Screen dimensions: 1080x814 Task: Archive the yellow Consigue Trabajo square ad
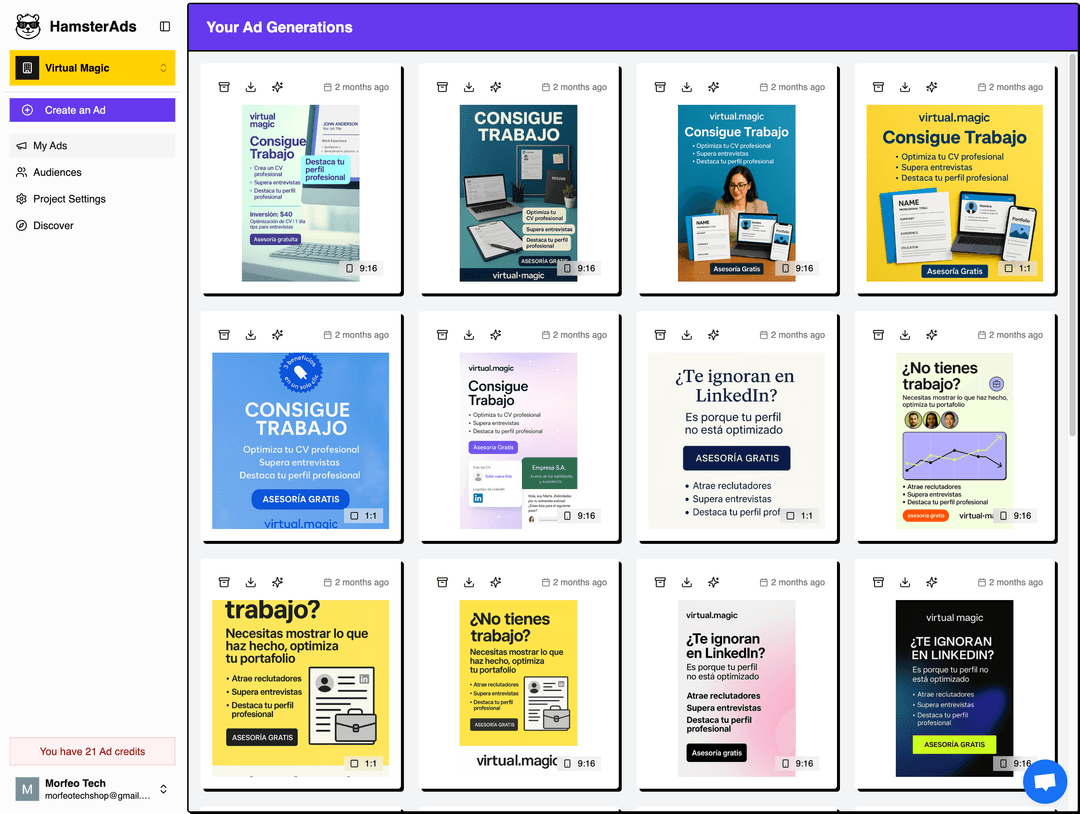(x=878, y=87)
